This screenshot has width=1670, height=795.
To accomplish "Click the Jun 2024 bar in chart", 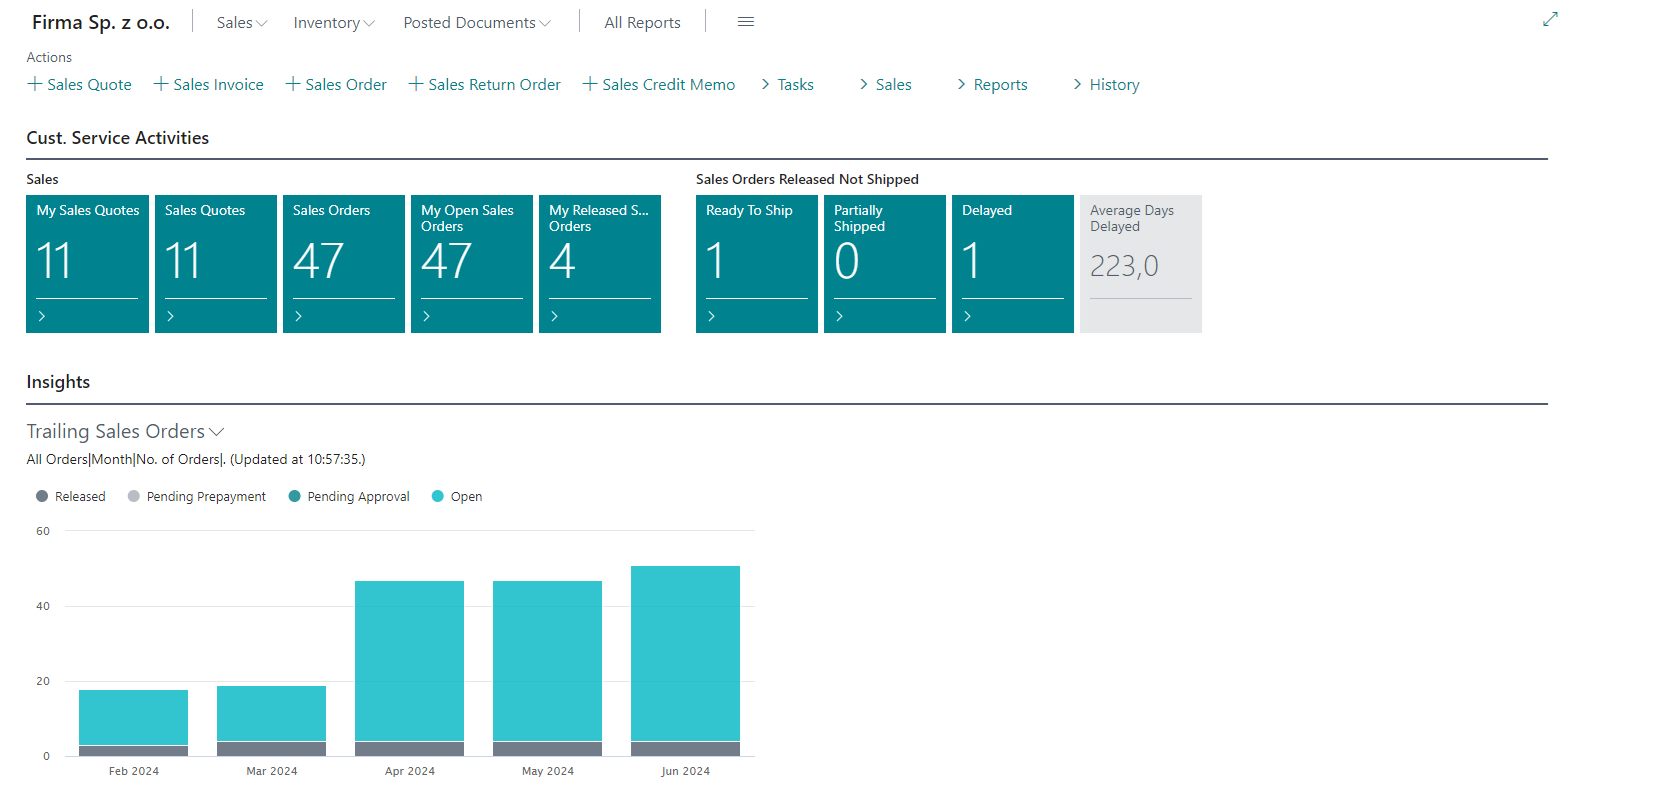I will (685, 654).
